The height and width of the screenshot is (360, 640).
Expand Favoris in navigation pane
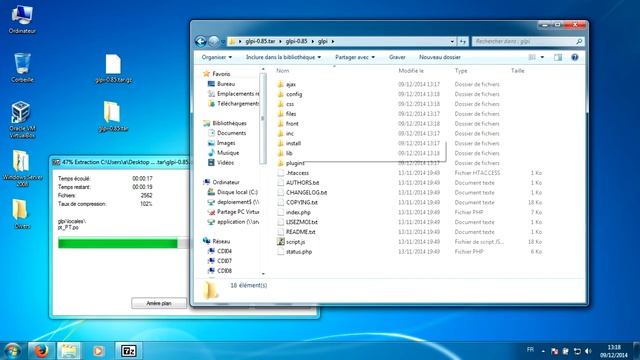tap(221, 74)
